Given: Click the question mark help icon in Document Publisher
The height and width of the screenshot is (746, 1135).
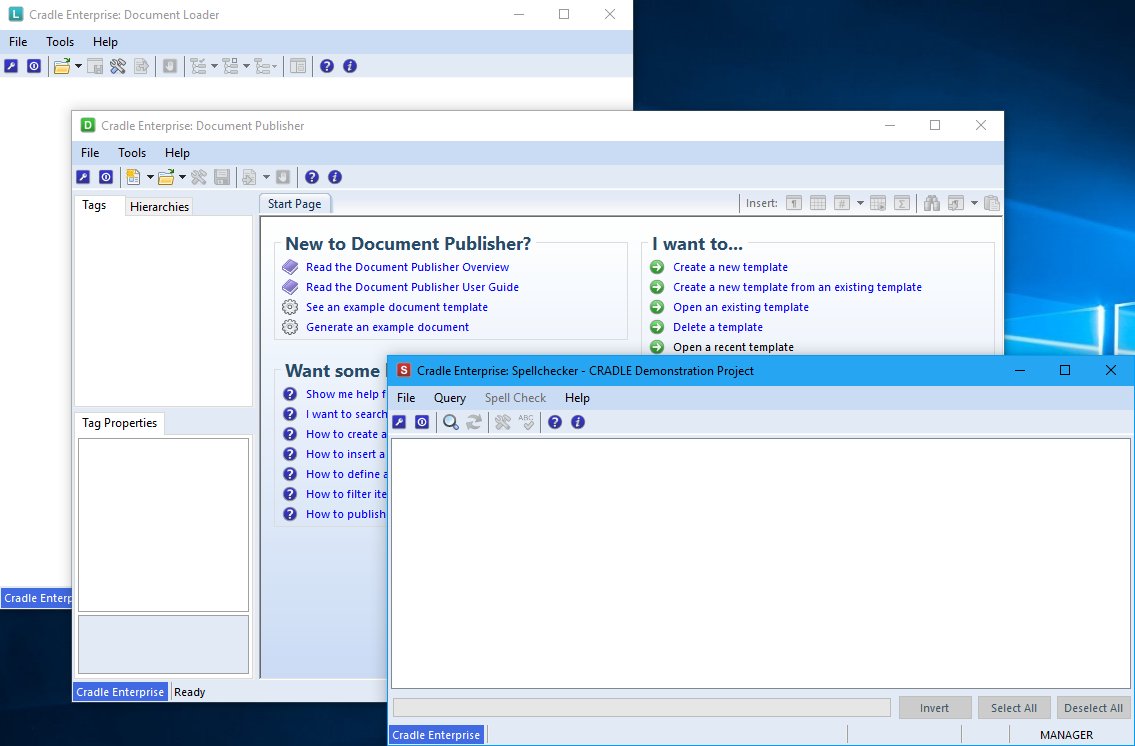Looking at the screenshot, I should pos(312,177).
